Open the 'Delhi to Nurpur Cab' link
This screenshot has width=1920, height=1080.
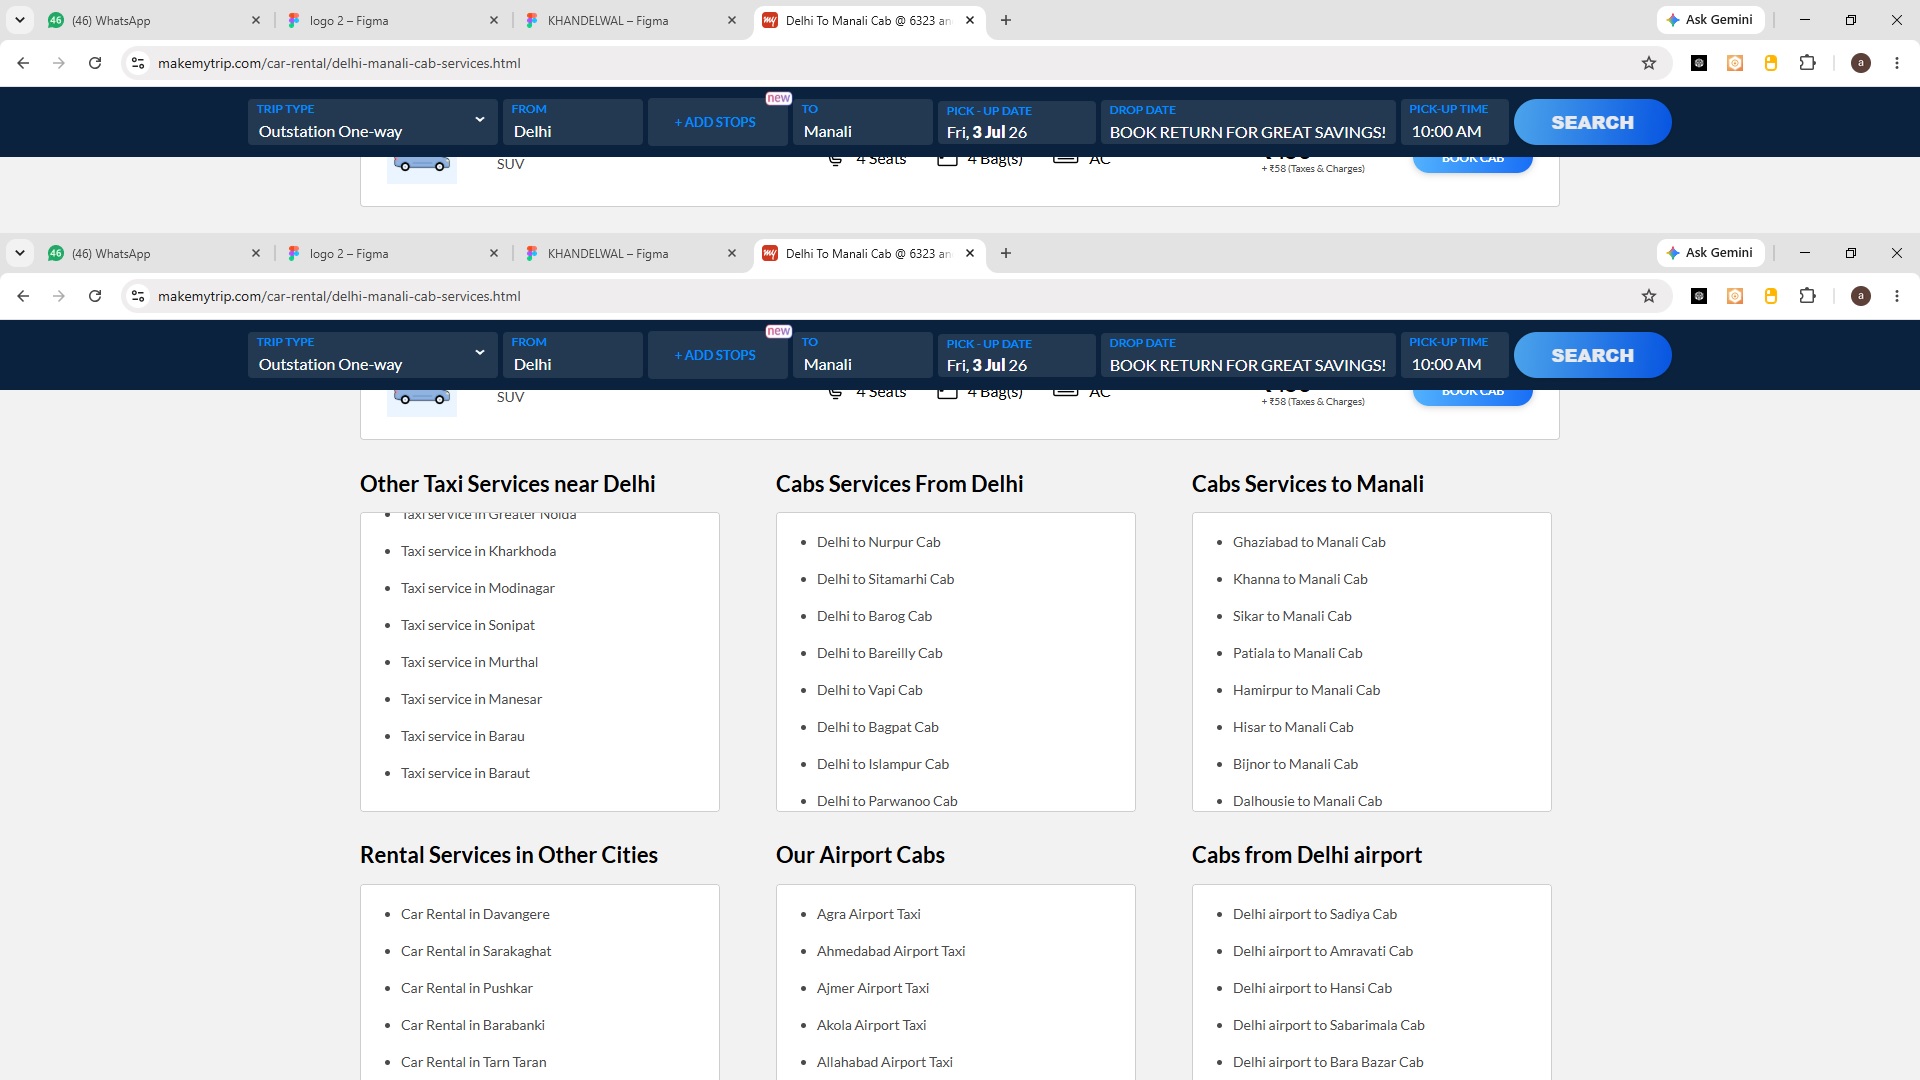click(878, 542)
